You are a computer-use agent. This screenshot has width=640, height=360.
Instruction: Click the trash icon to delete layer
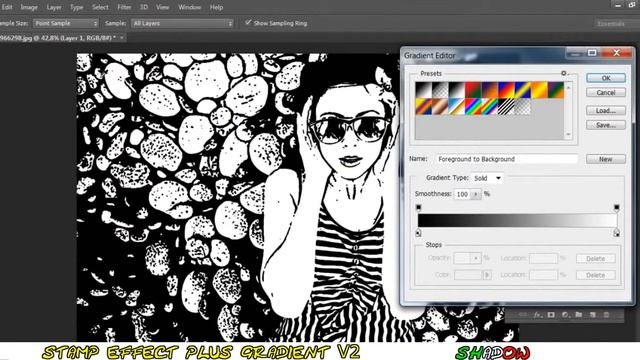pyautogui.click(x=606, y=315)
